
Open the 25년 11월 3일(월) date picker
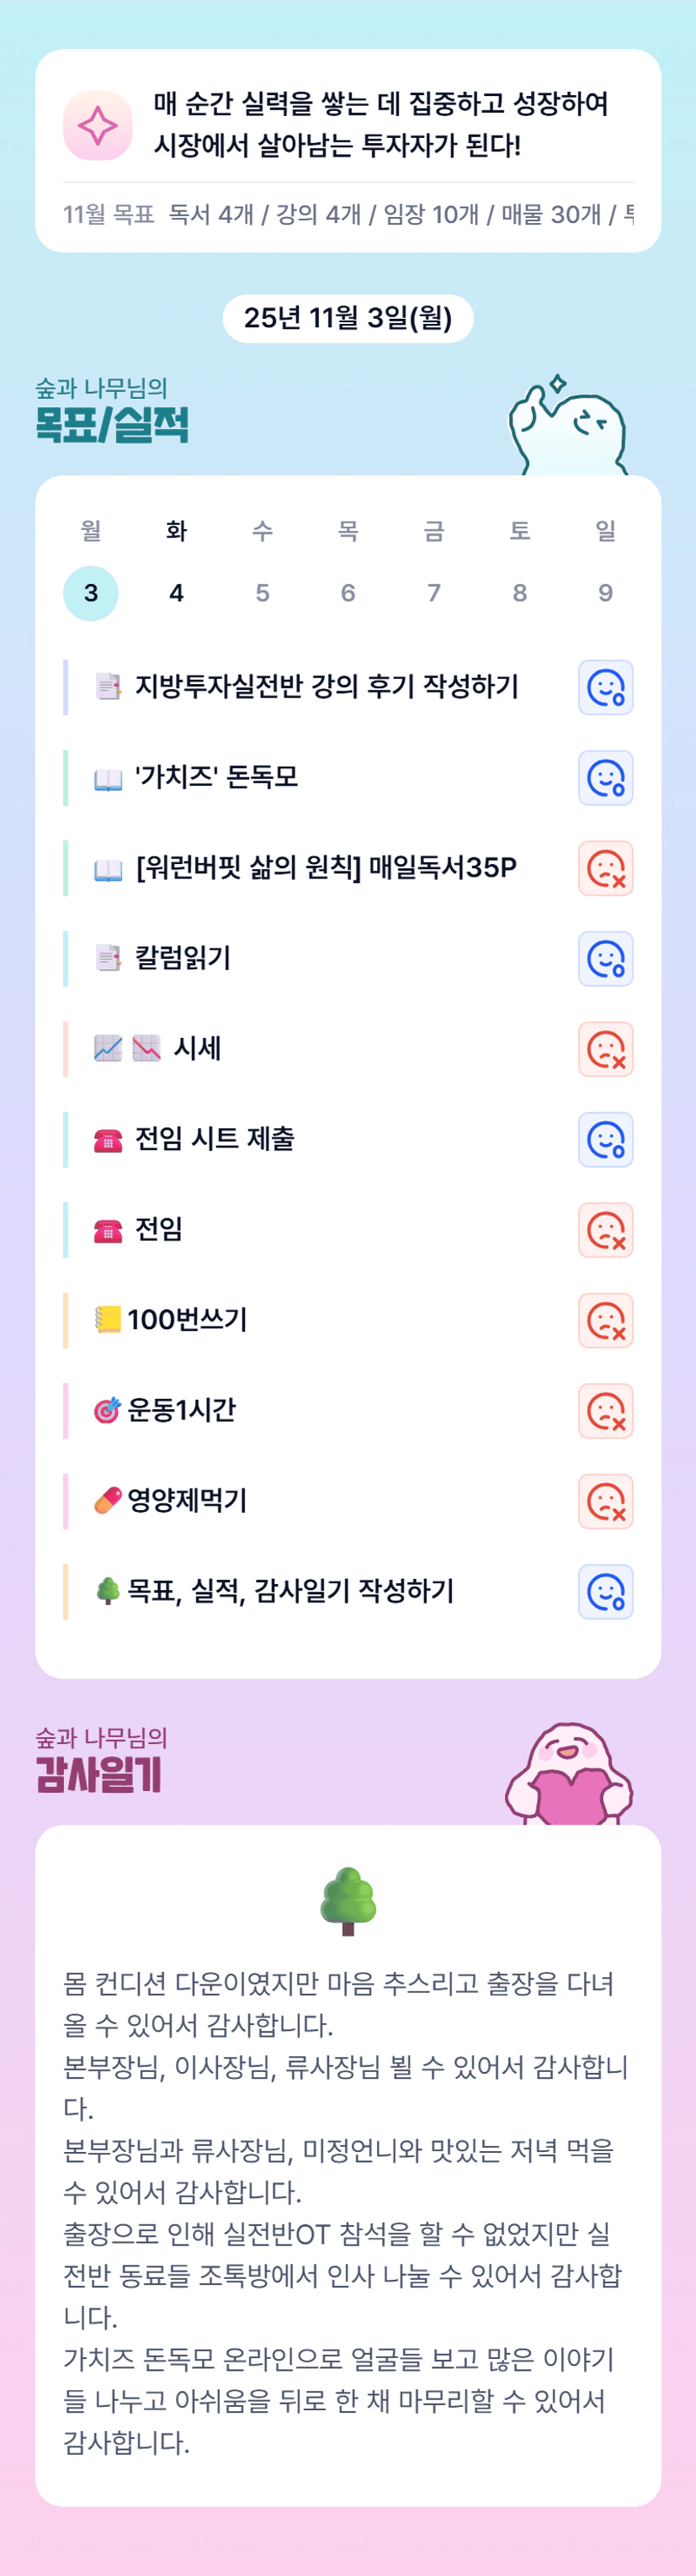348,318
